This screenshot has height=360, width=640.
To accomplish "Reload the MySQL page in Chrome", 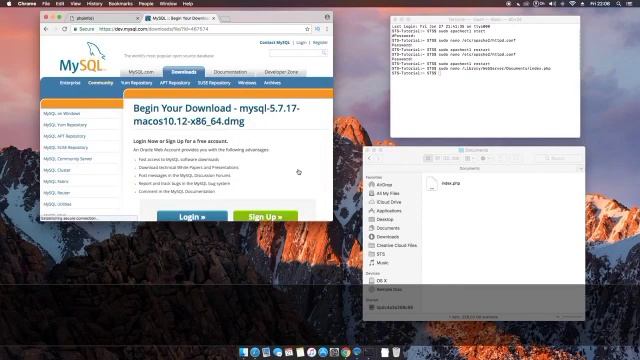I will pyautogui.click(x=64, y=29).
